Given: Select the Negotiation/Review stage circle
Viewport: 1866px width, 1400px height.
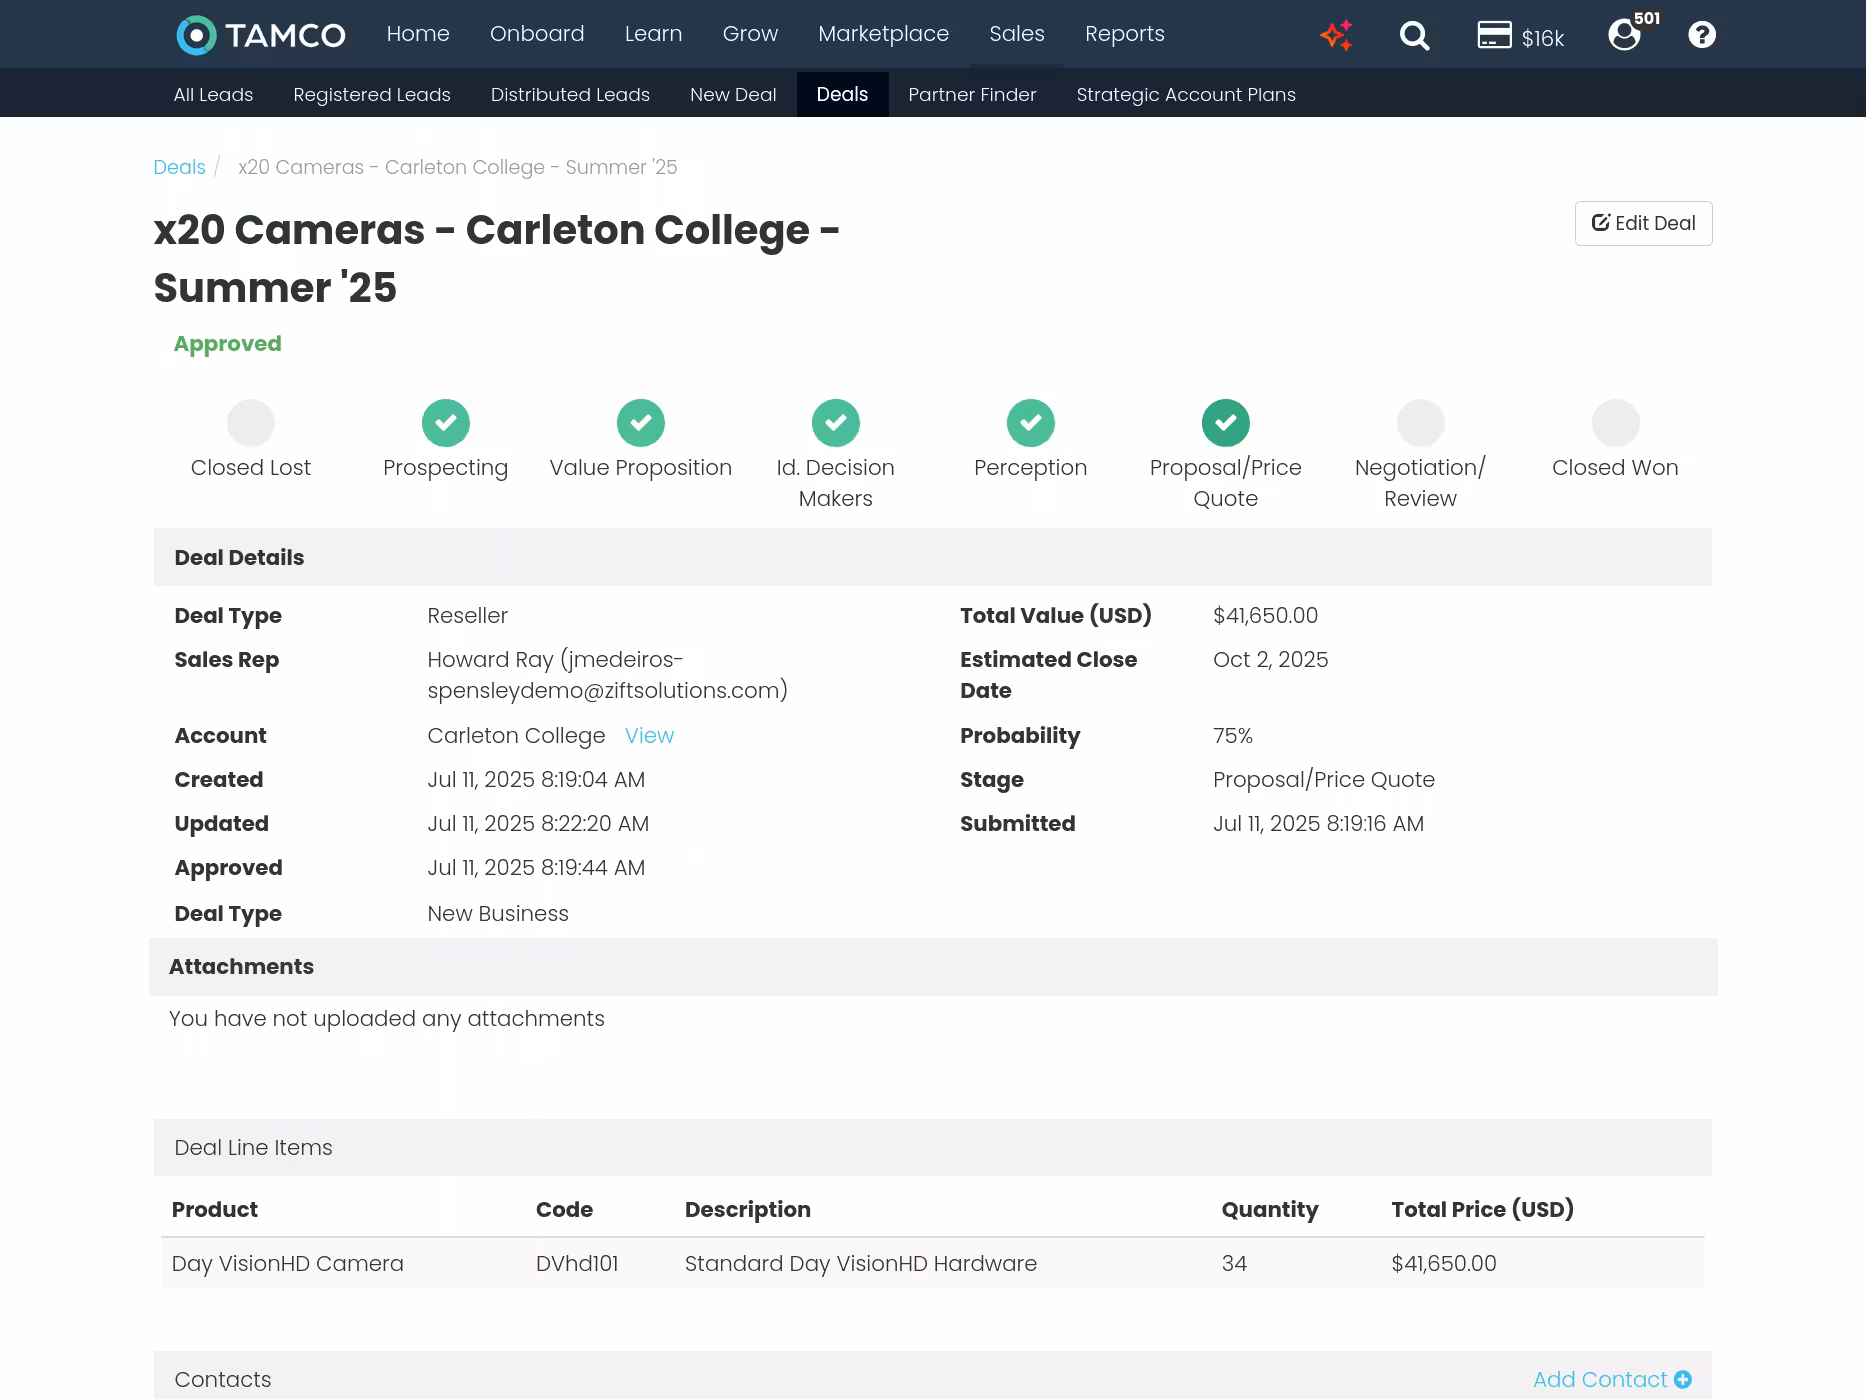Looking at the screenshot, I should click(x=1420, y=423).
